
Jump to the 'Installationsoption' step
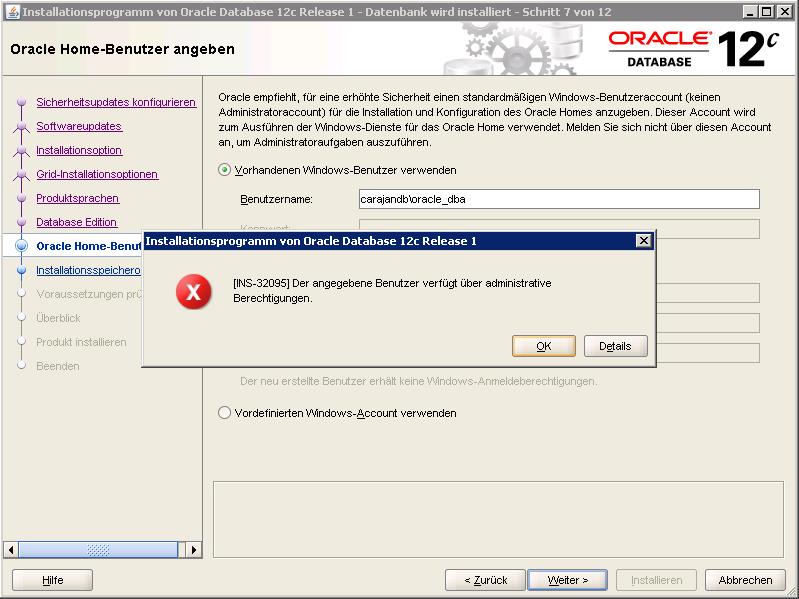point(79,150)
